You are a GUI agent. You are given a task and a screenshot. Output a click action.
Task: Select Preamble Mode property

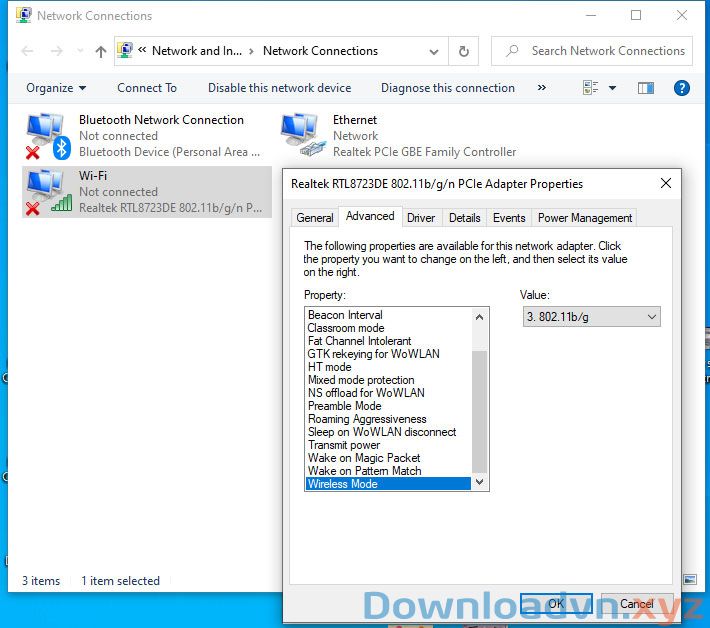click(x=388, y=406)
